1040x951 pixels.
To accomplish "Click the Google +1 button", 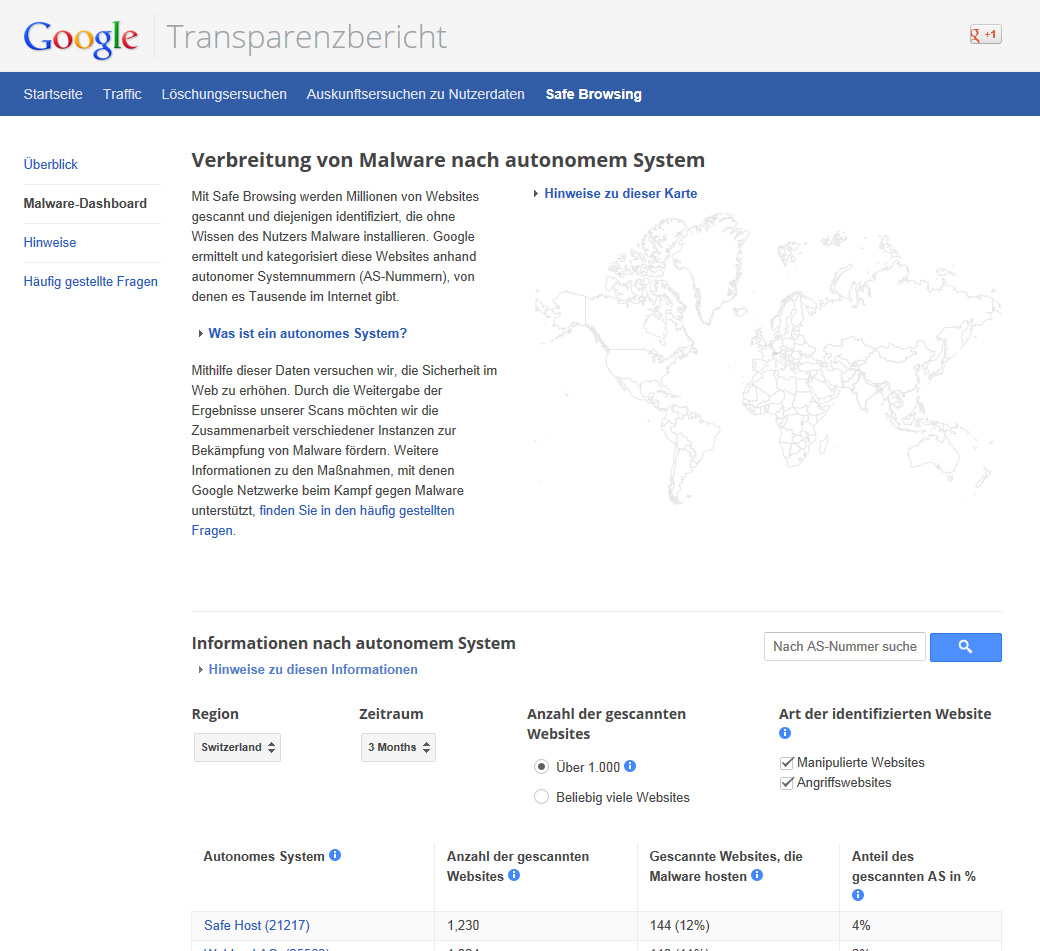I will click(985, 34).
